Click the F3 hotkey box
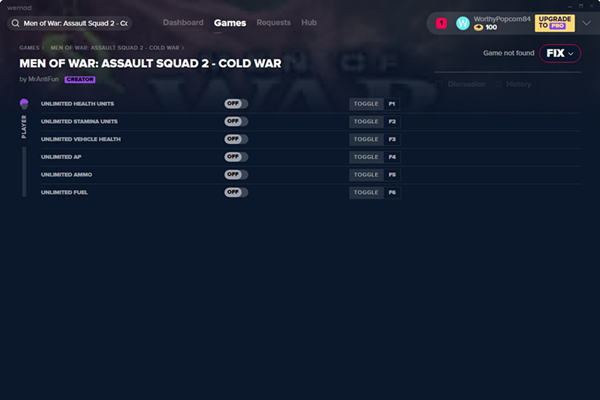This screenshot has height=400, width=600. (x=392, y=139)
